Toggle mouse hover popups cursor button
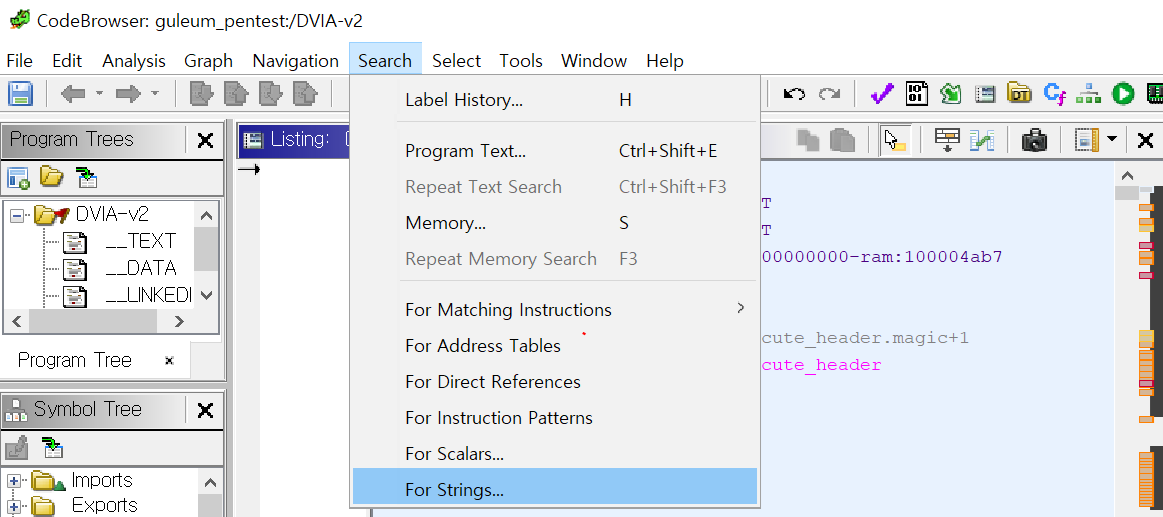Screen dimensions: 1163x517 (895, 139)
